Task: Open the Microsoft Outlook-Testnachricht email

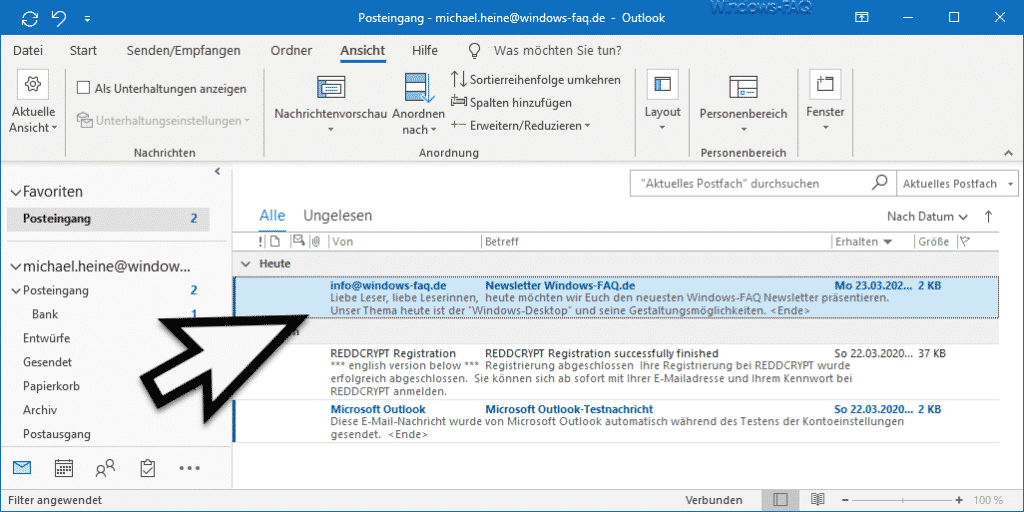Action: (x=616, y=421)
